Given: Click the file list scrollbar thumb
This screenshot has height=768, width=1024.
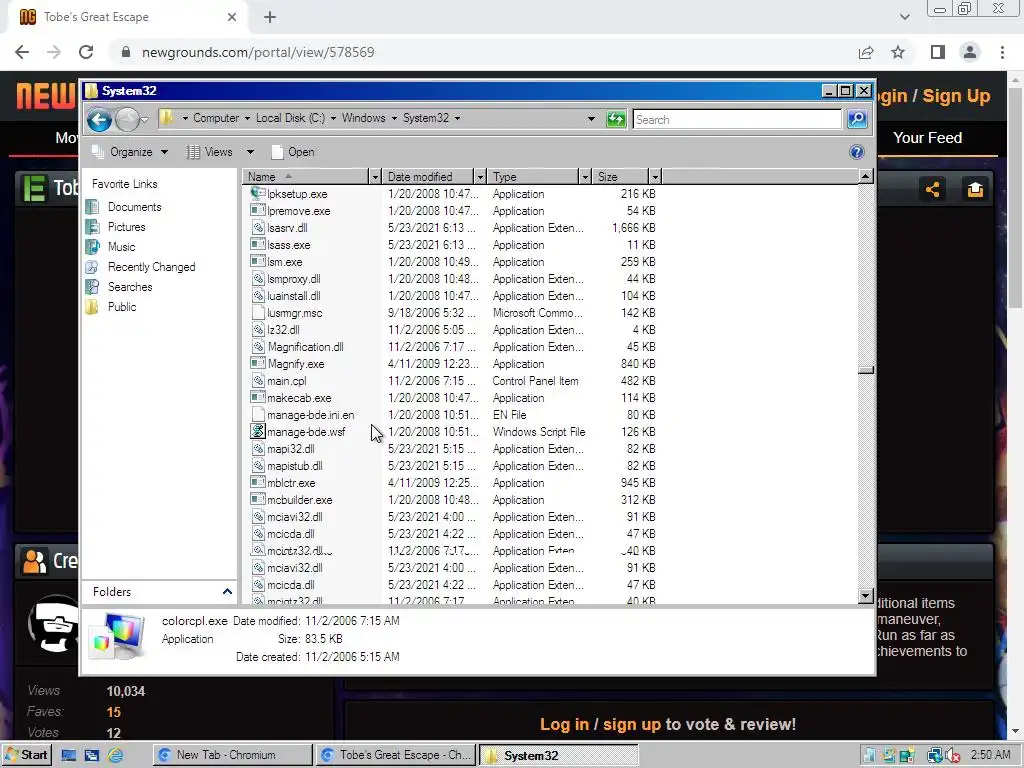Looking at the screenshot, I should (x=866, y=370).
